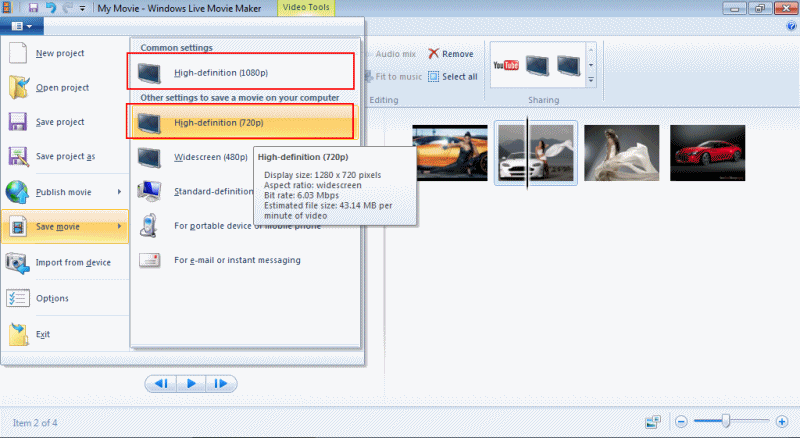Select the red car clip thumbnail
The width and height of the screenshot is (800, 438).
708,153
